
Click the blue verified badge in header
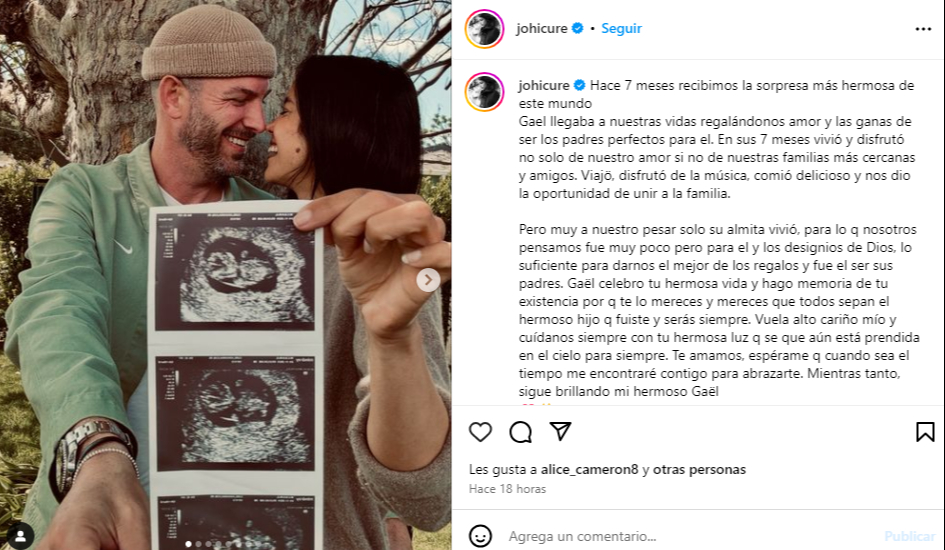coord(577,28)
